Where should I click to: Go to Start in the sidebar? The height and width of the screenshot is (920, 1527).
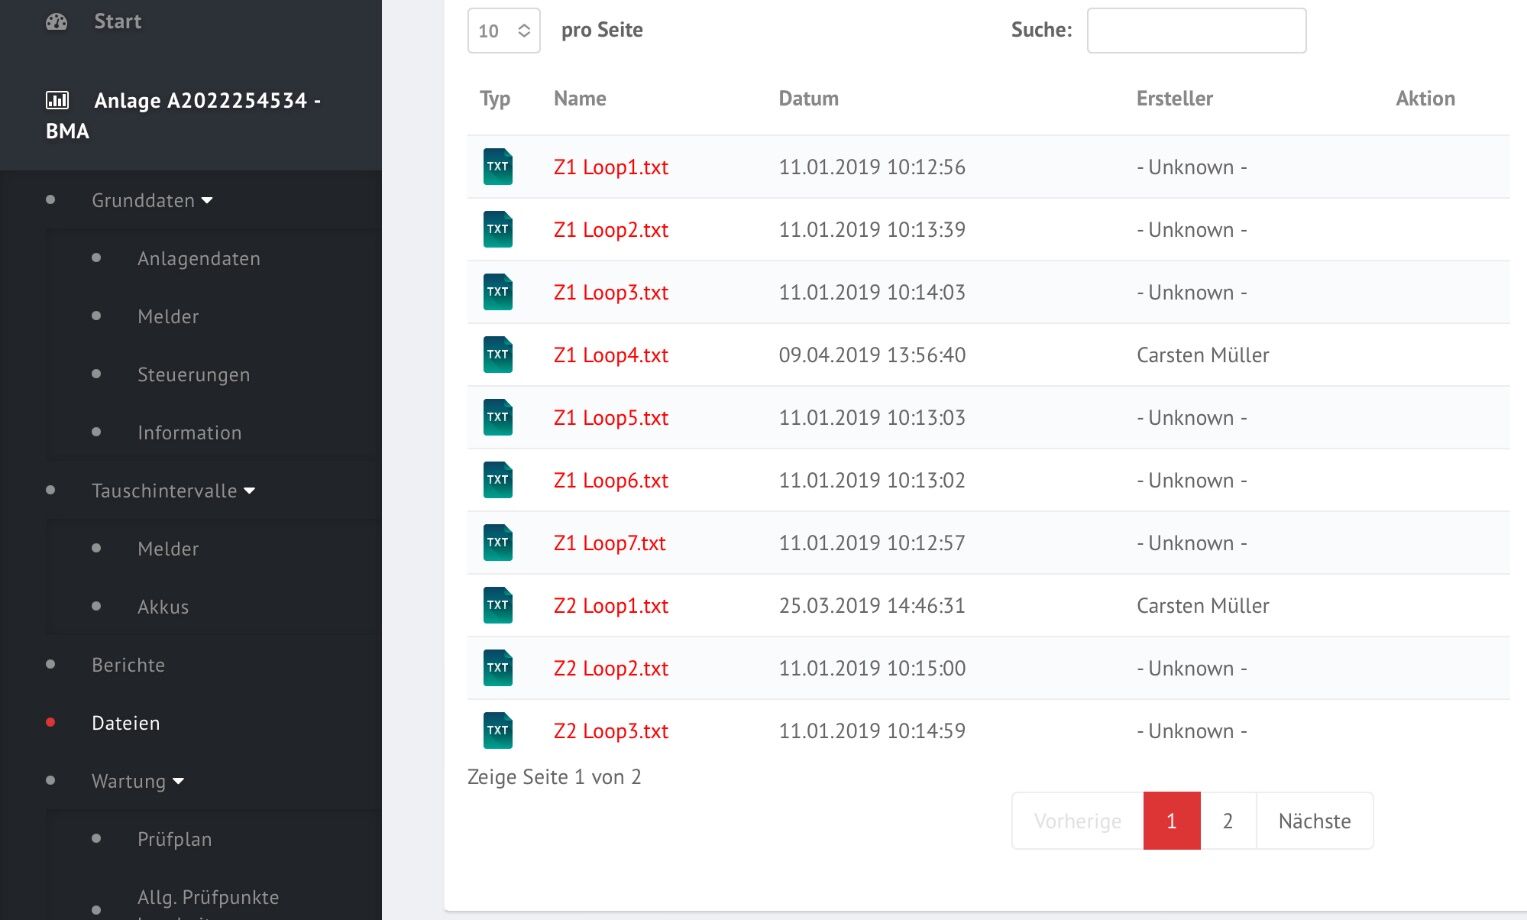tap(117, 21)
